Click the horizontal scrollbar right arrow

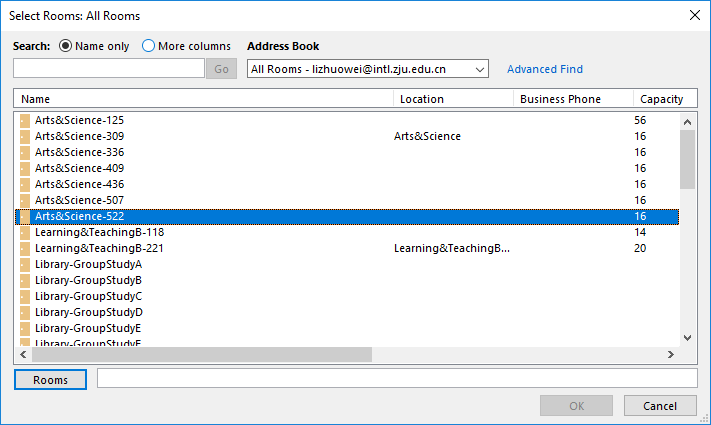pos(671,355)
